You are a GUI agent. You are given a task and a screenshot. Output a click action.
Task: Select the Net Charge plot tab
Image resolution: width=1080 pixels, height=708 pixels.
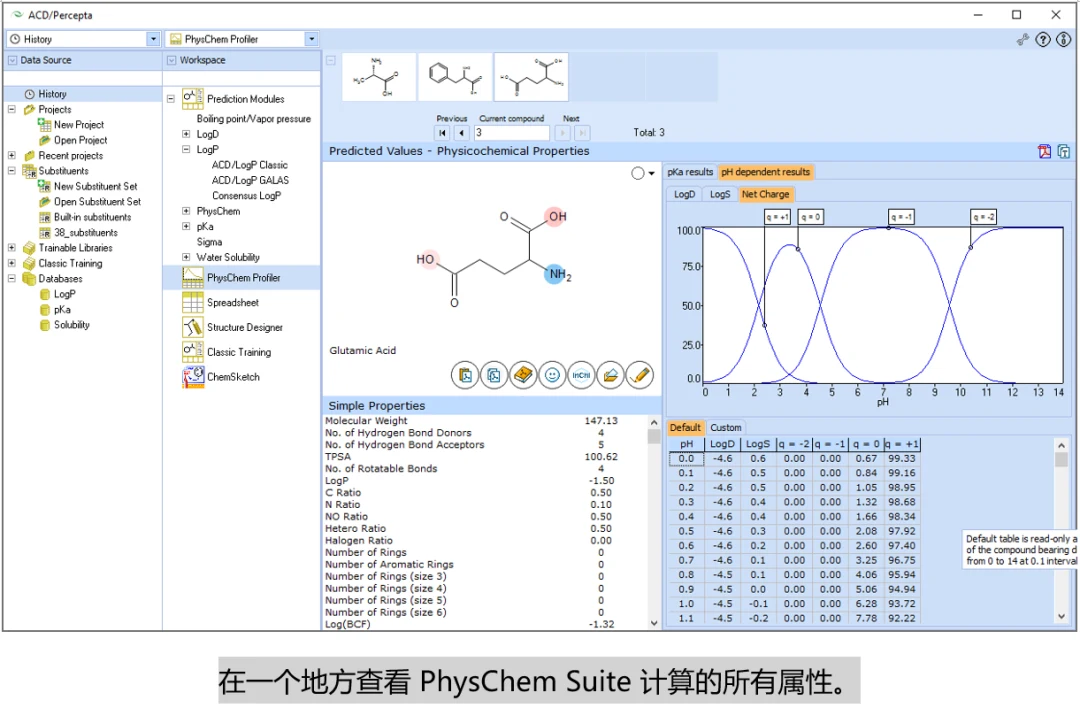(x=765, y=195)
